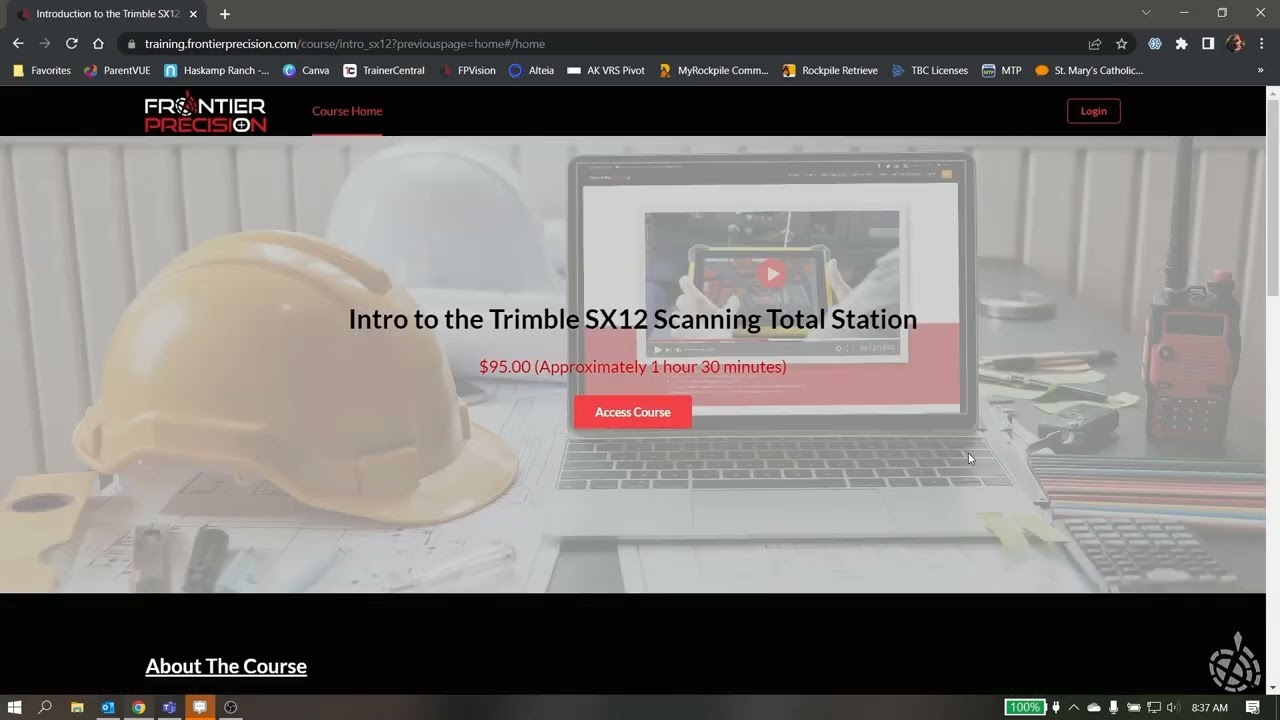This screenshot has width=1280, height=720.
Task: Open the AK VRS Pivot bookmark
Action: coord(606,71)
